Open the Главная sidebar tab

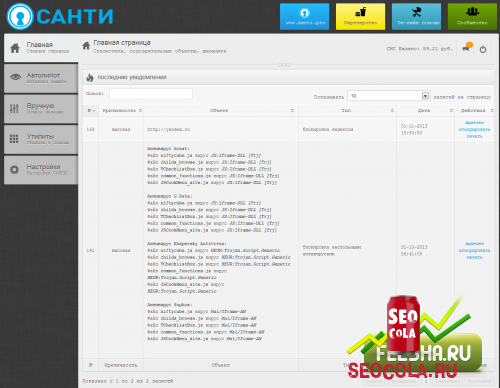point(41,48)
